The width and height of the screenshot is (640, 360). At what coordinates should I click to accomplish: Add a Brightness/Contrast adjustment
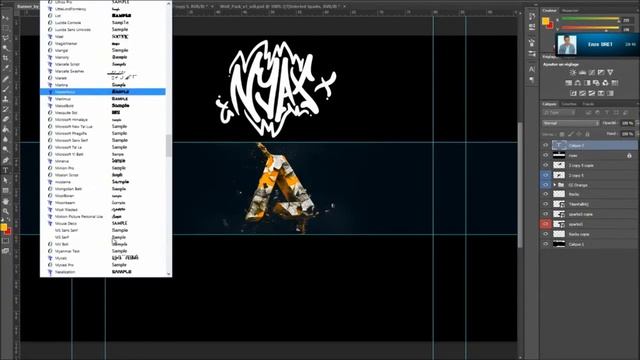point(573,72)
